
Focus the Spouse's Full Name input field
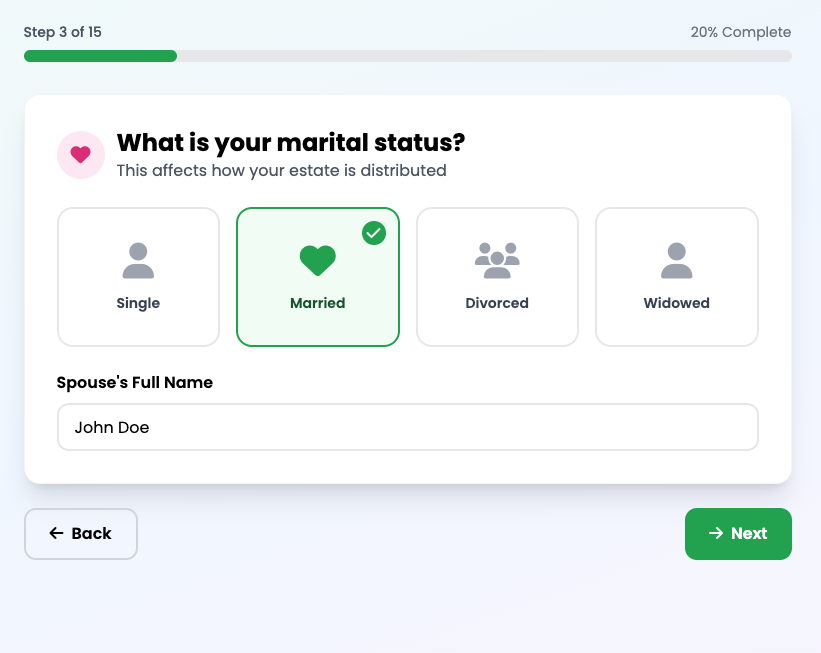pyautogui.click(x=408, y=427)
